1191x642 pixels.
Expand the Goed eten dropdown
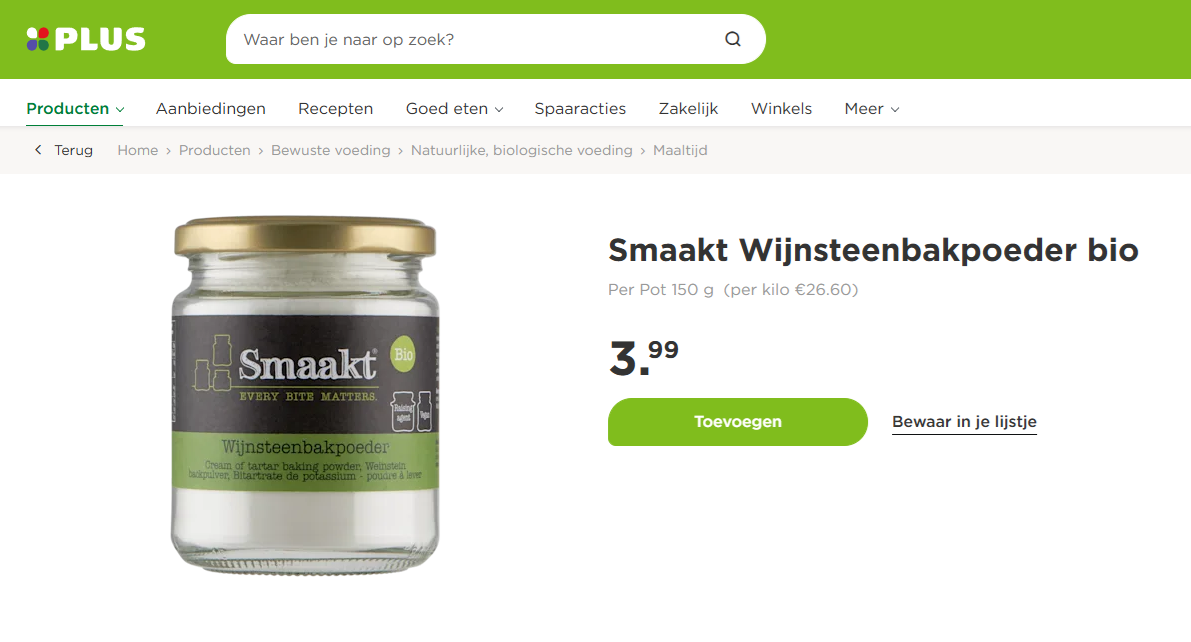click(x=454, y=109)
